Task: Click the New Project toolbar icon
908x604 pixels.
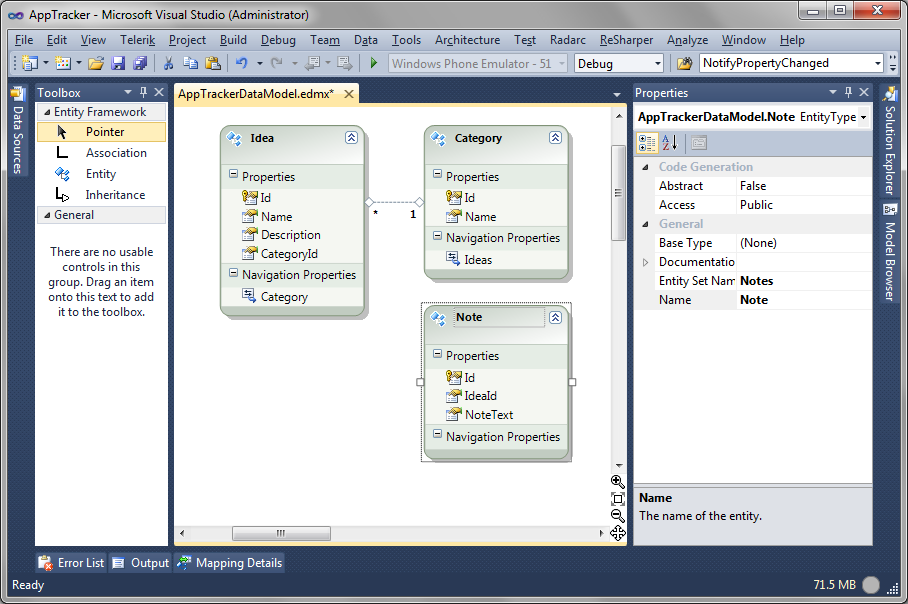Action: (30, 63)
